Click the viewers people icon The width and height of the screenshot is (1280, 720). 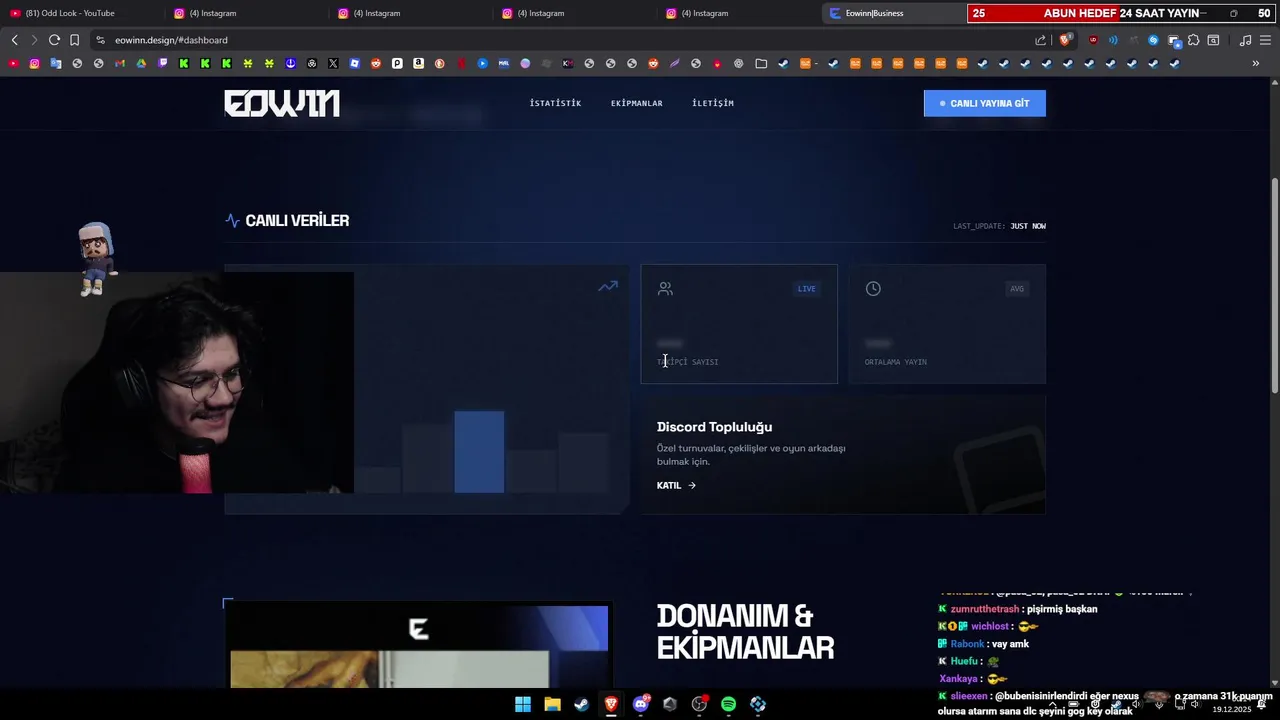[665, 288]
